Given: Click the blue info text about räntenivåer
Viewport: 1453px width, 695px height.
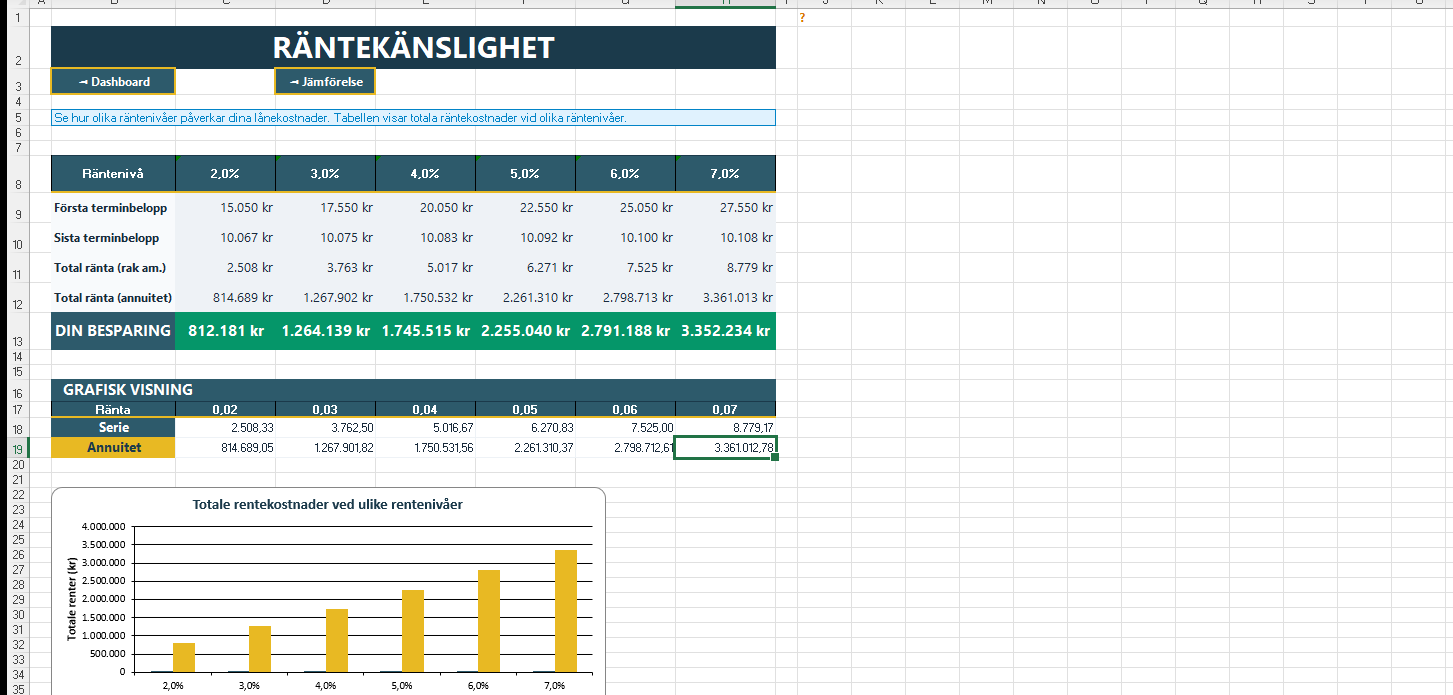Looking at the screenshot, I should tap(340, 118).
